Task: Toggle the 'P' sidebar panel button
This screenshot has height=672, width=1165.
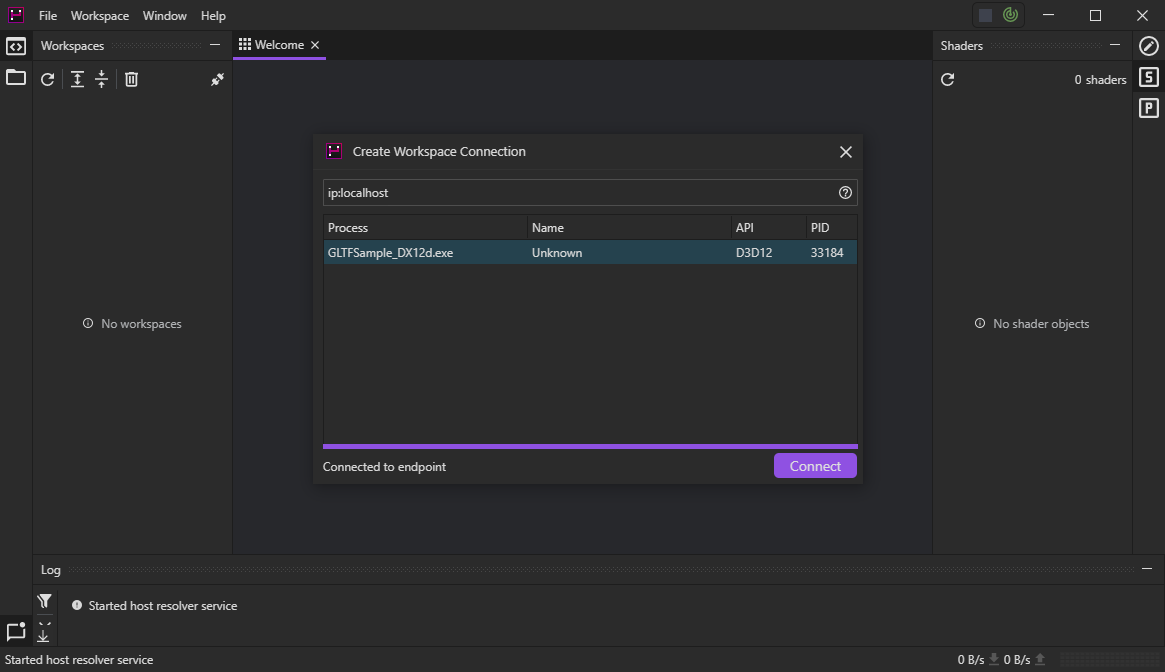Action: point(1149,108)
